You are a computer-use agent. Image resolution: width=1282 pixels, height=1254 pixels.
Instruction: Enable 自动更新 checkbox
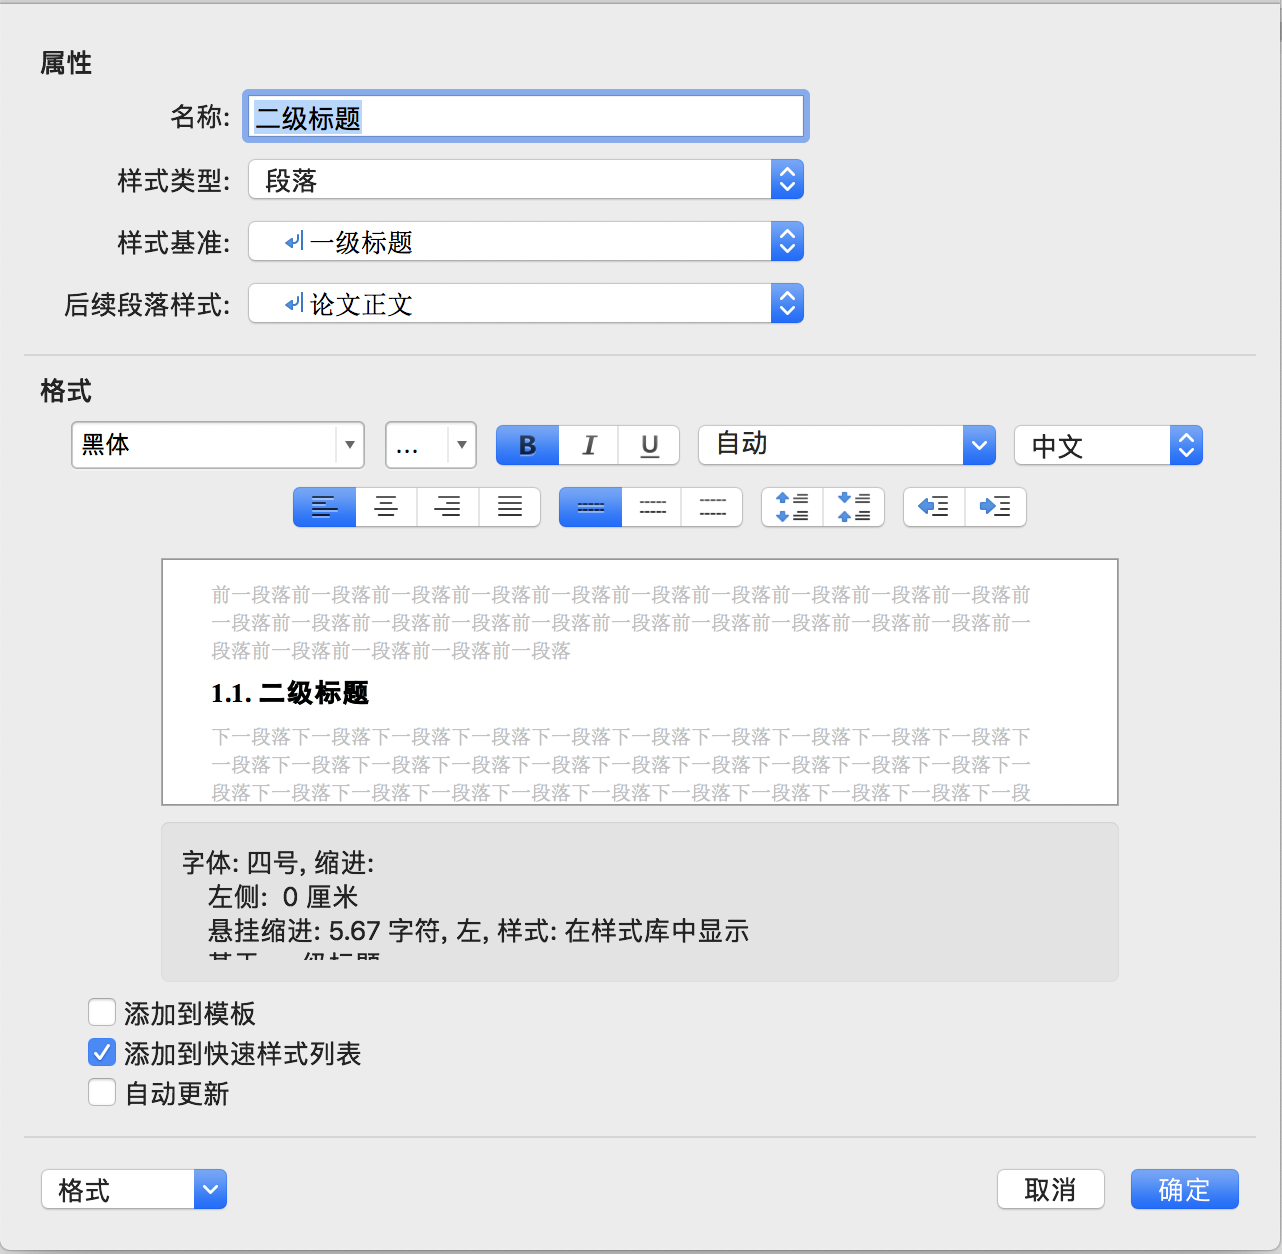tap(102, 1093)
